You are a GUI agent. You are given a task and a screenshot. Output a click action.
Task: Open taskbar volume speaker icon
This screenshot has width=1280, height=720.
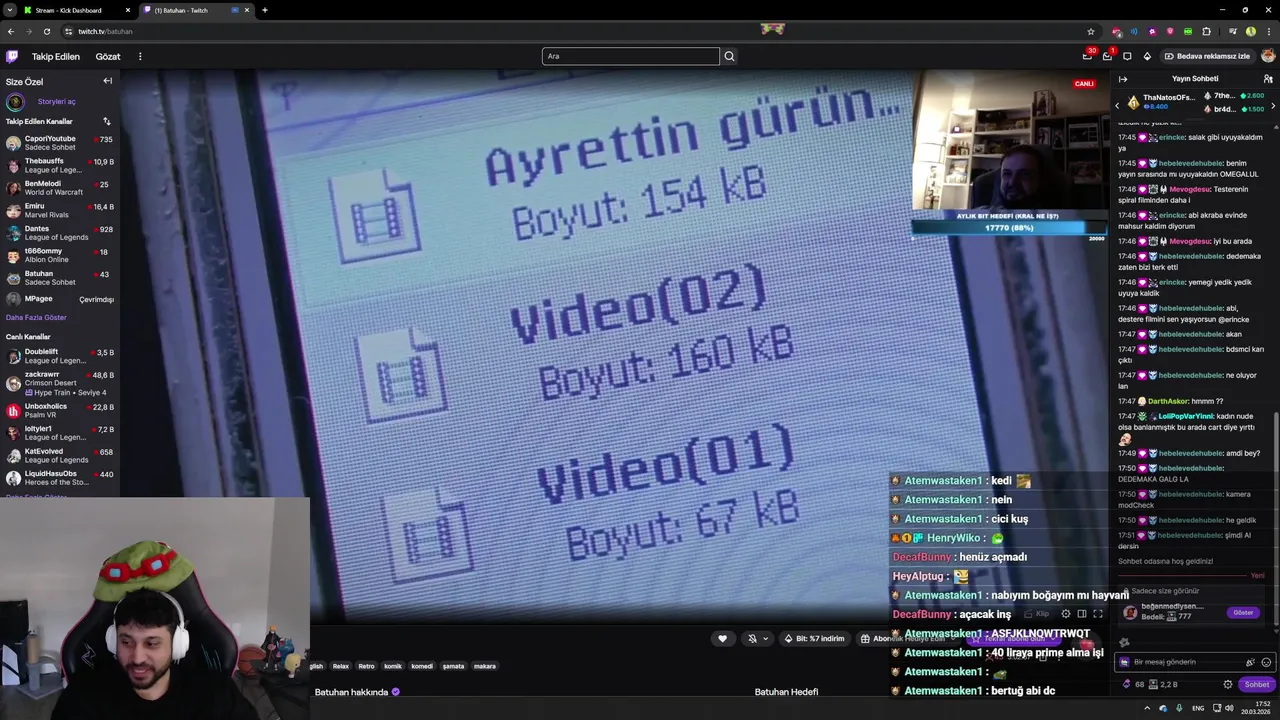click(x=1229, y=708)
